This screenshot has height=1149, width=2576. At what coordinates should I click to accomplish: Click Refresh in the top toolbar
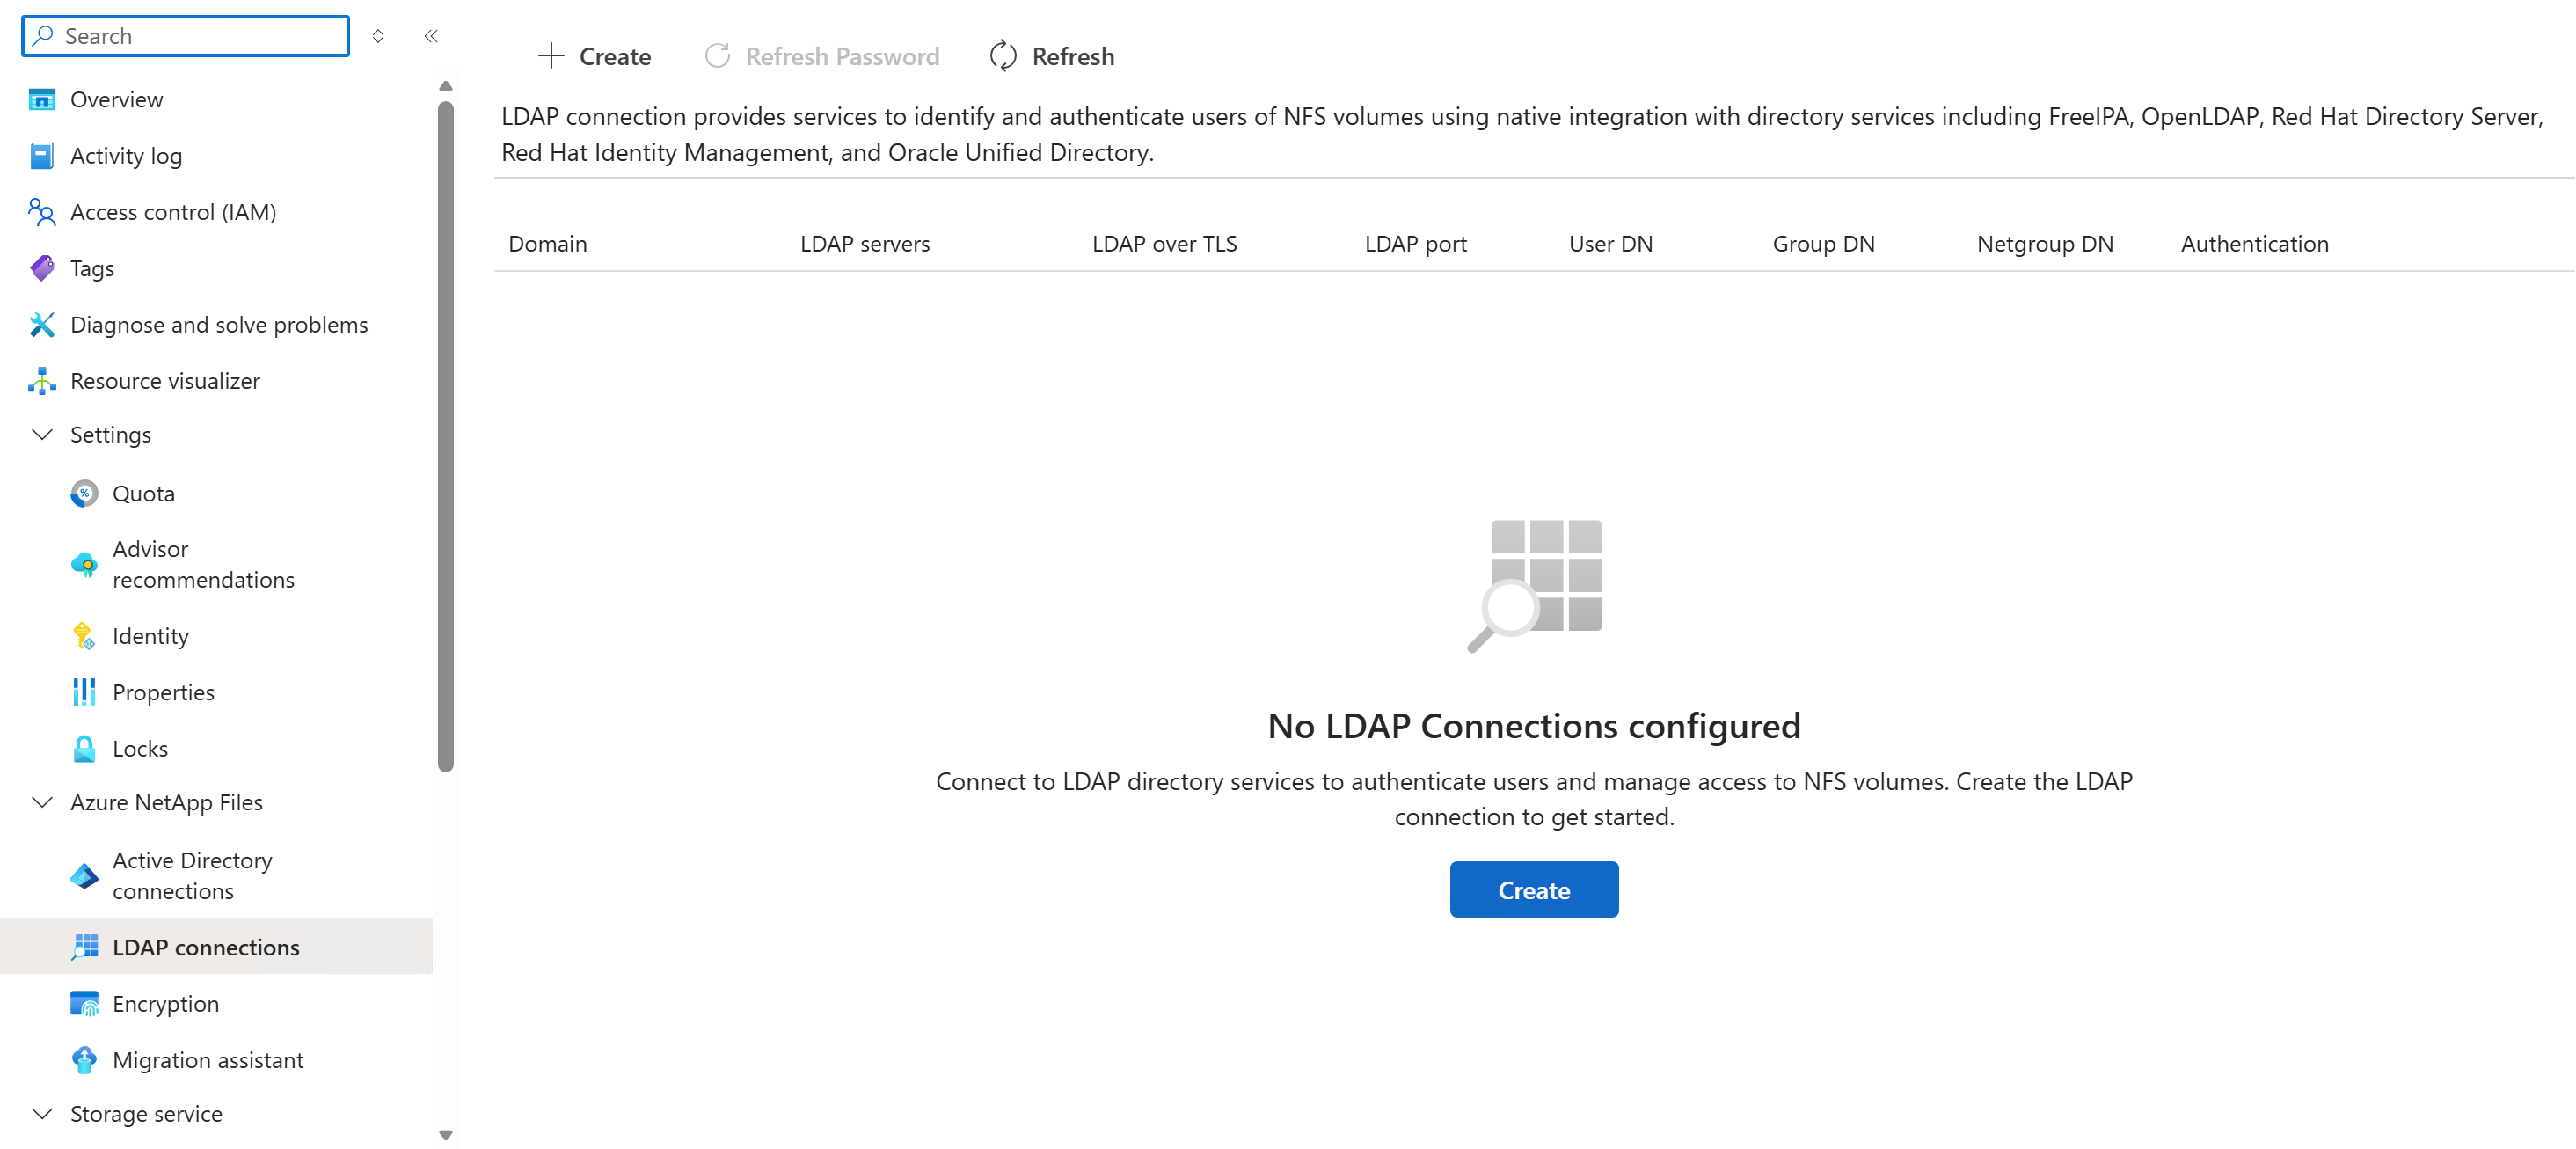coord(1051,56)
